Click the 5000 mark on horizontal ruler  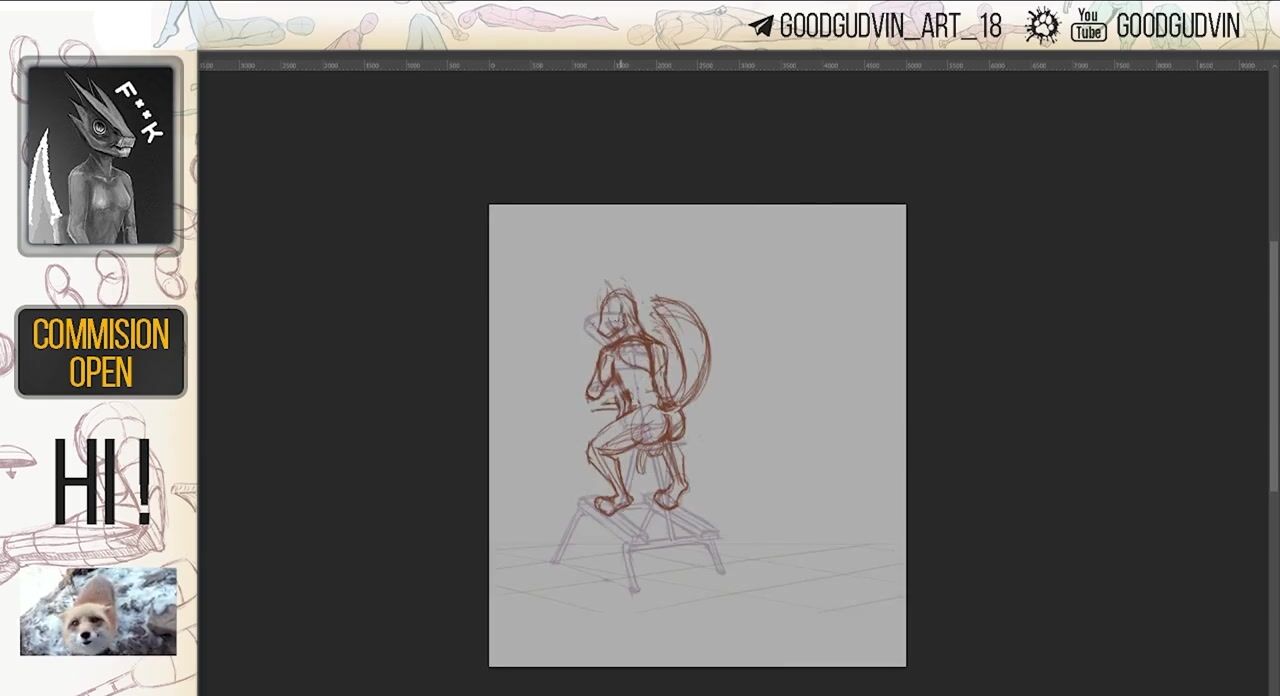click(x=913, y=65)
